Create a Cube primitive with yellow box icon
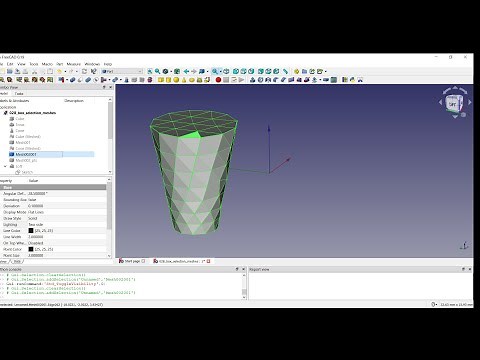Image resolution: width=480 pixels, height=360 pixels. (161, 80)
